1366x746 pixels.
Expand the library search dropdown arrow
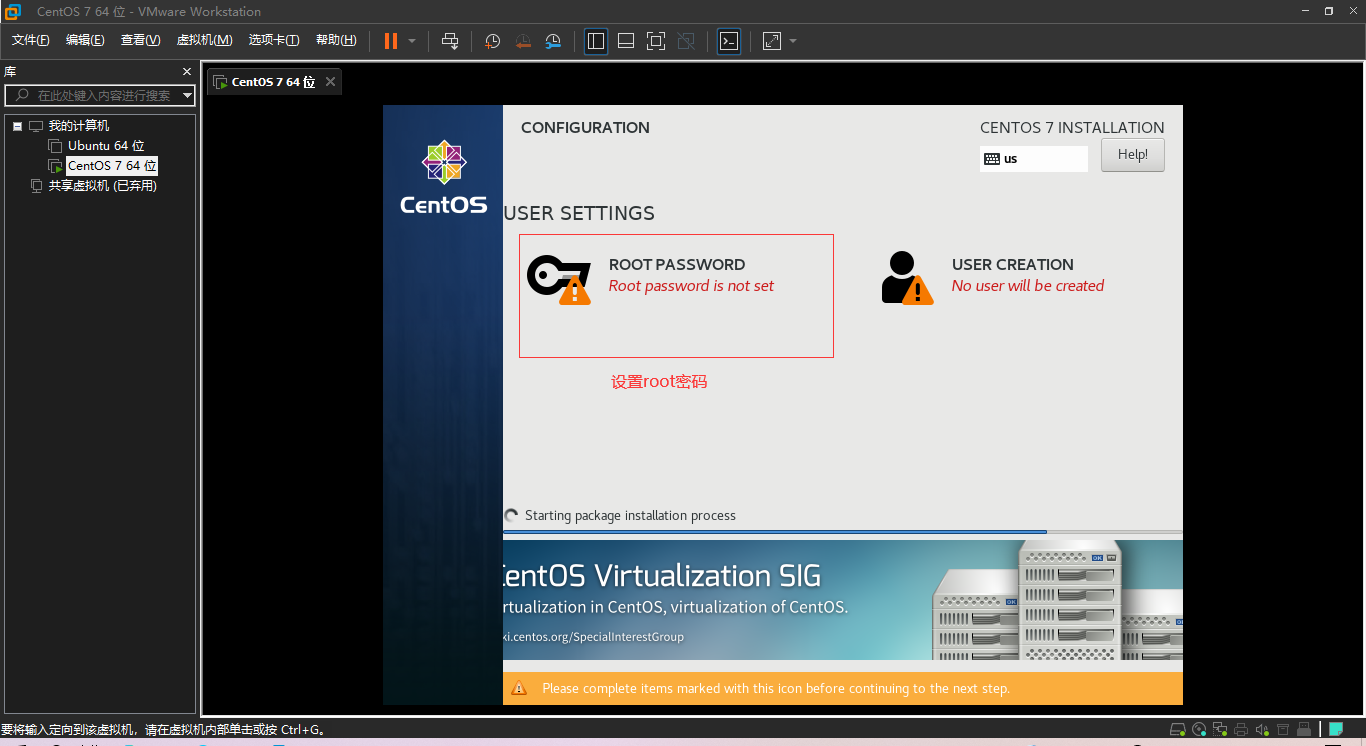[x=187, y=95]
